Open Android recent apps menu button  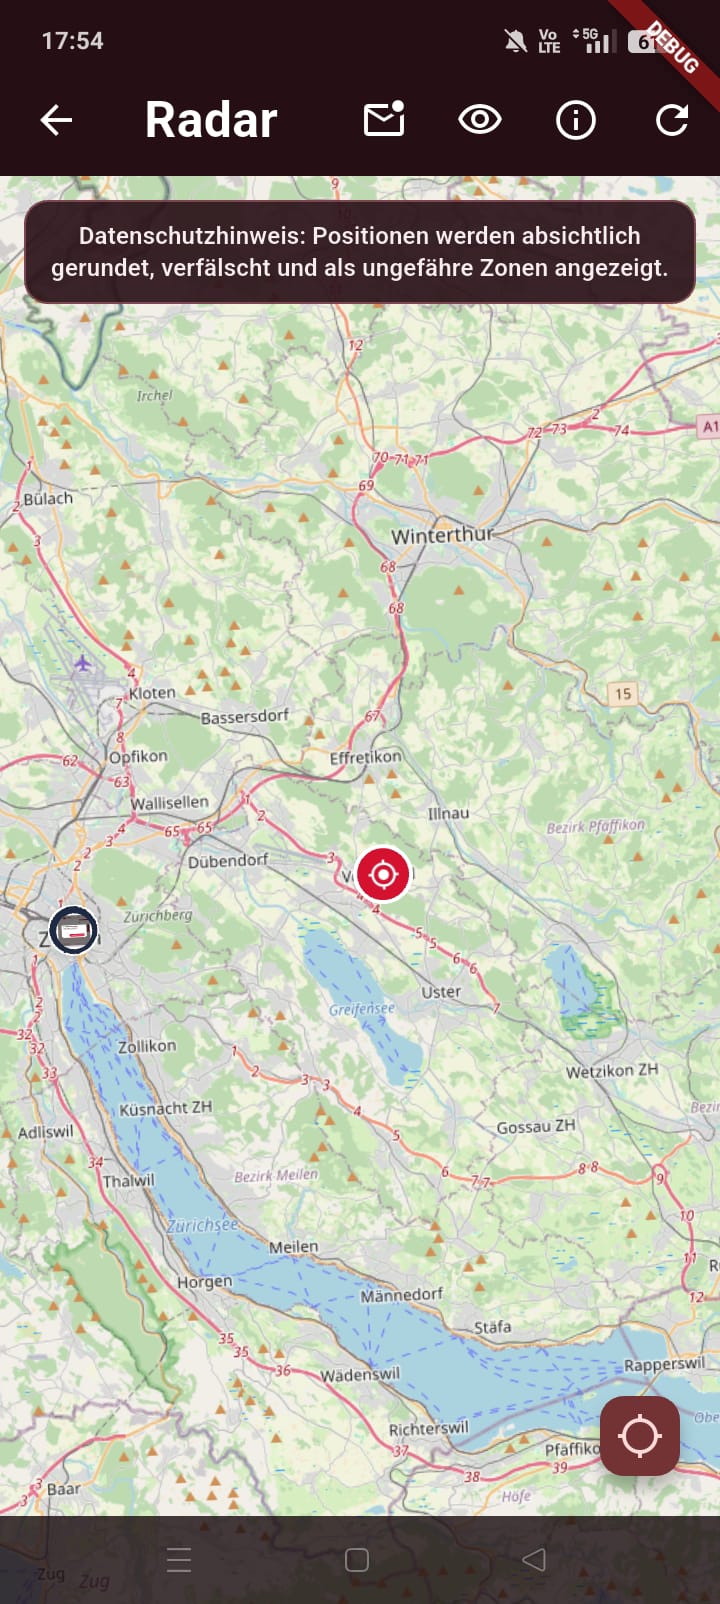click(179, 1560)
